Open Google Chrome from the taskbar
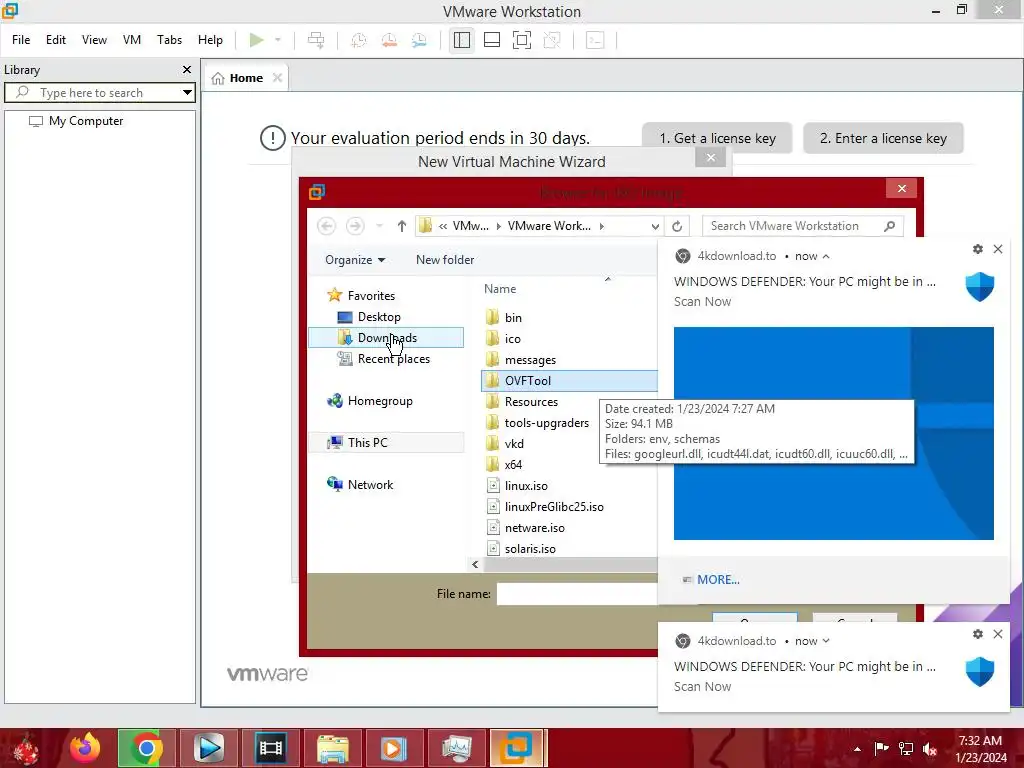 pyautogui.click(x=146, y=748)
